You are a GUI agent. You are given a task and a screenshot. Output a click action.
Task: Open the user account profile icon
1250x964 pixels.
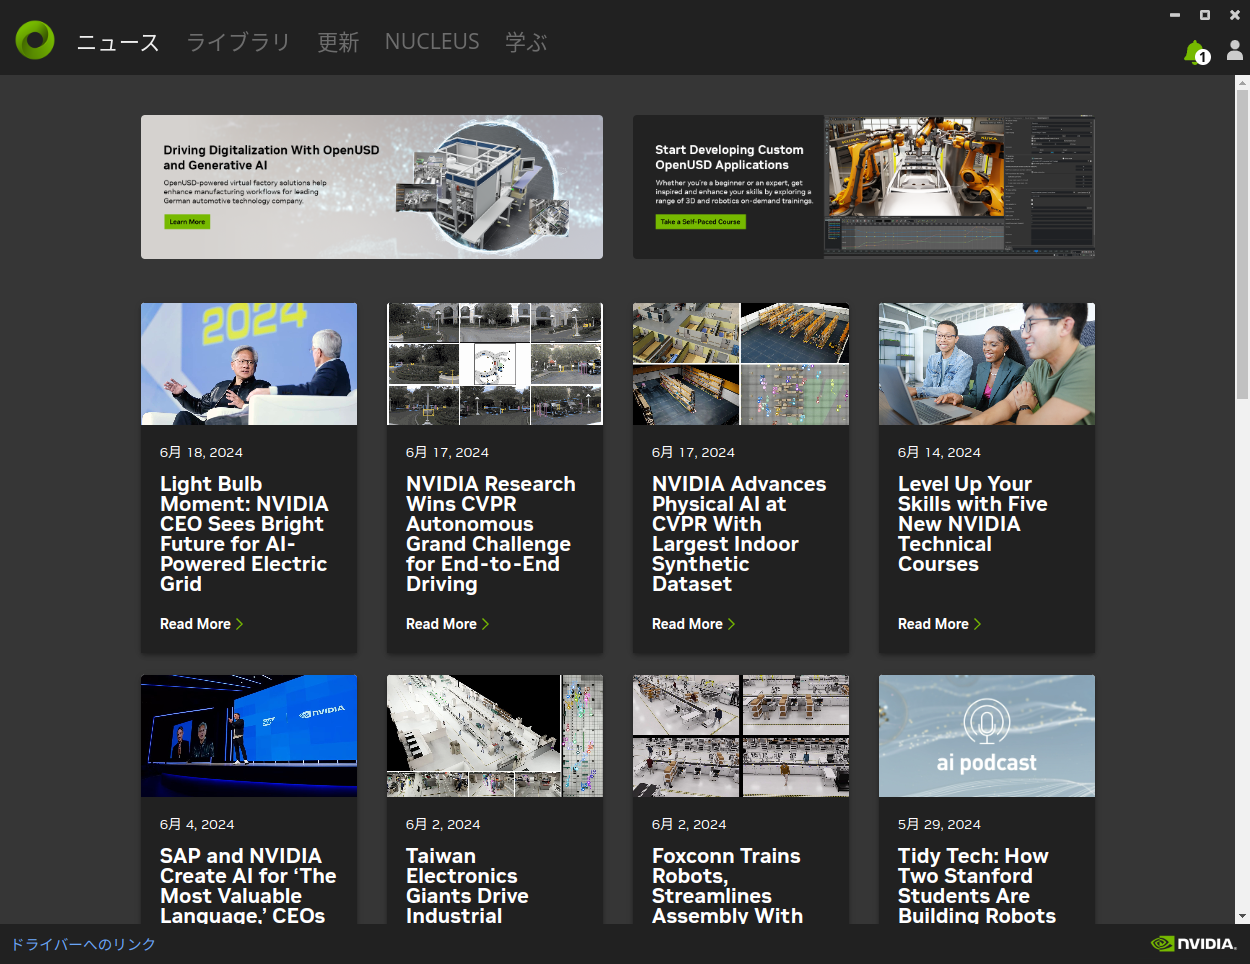click(1235, 50)
